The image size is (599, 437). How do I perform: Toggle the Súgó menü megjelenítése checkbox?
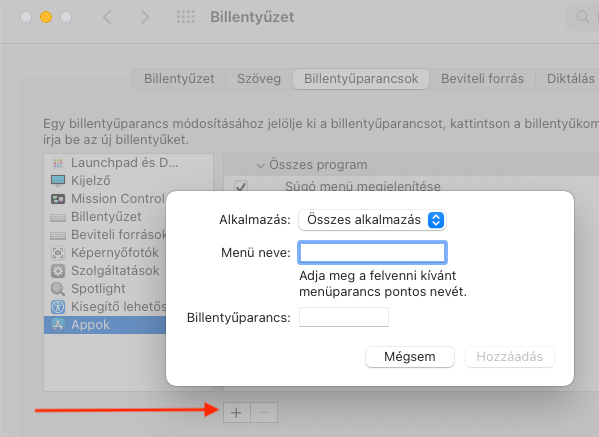(x=241, y=186)
